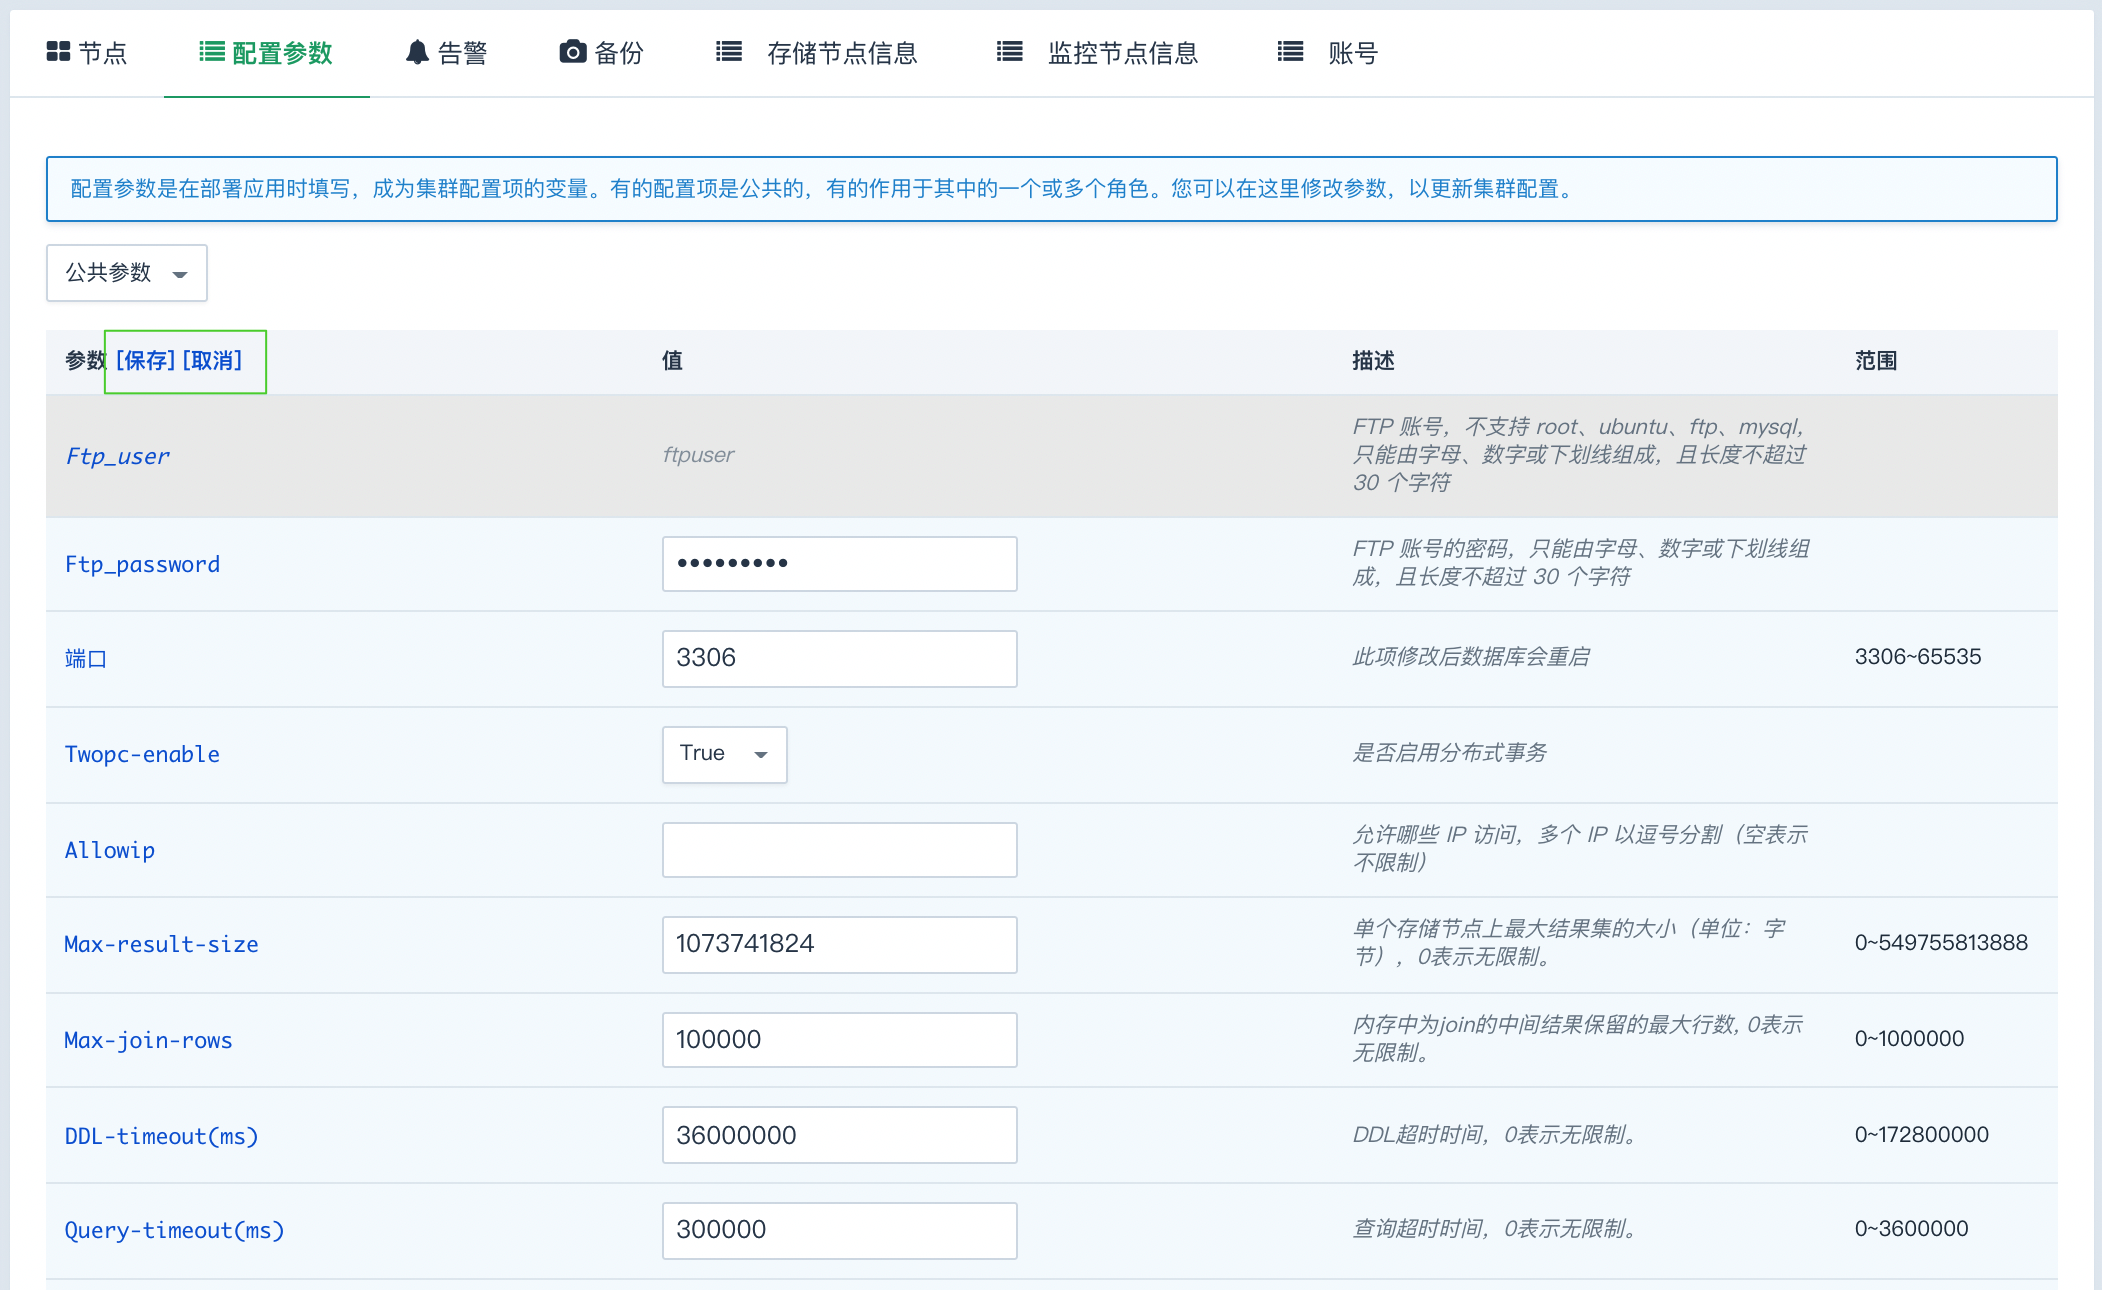Click the list icon beside 存储节点信息
The image size is (2102, 1290).
729,52
